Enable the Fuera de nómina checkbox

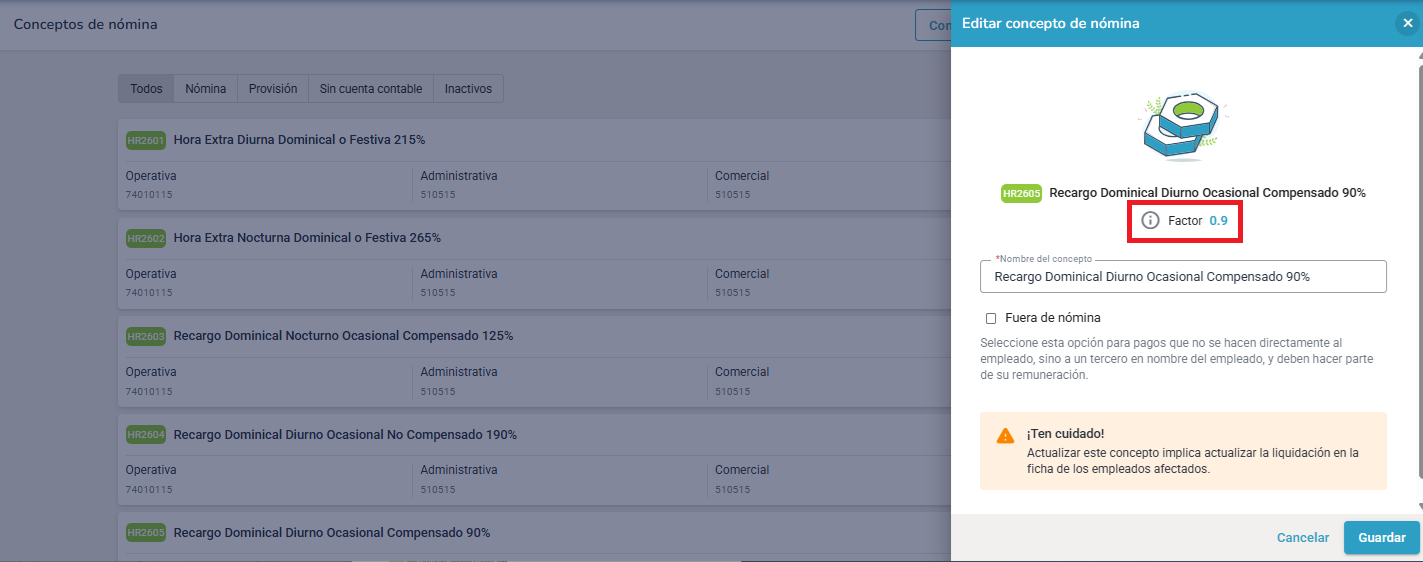[x=991, y=318]
